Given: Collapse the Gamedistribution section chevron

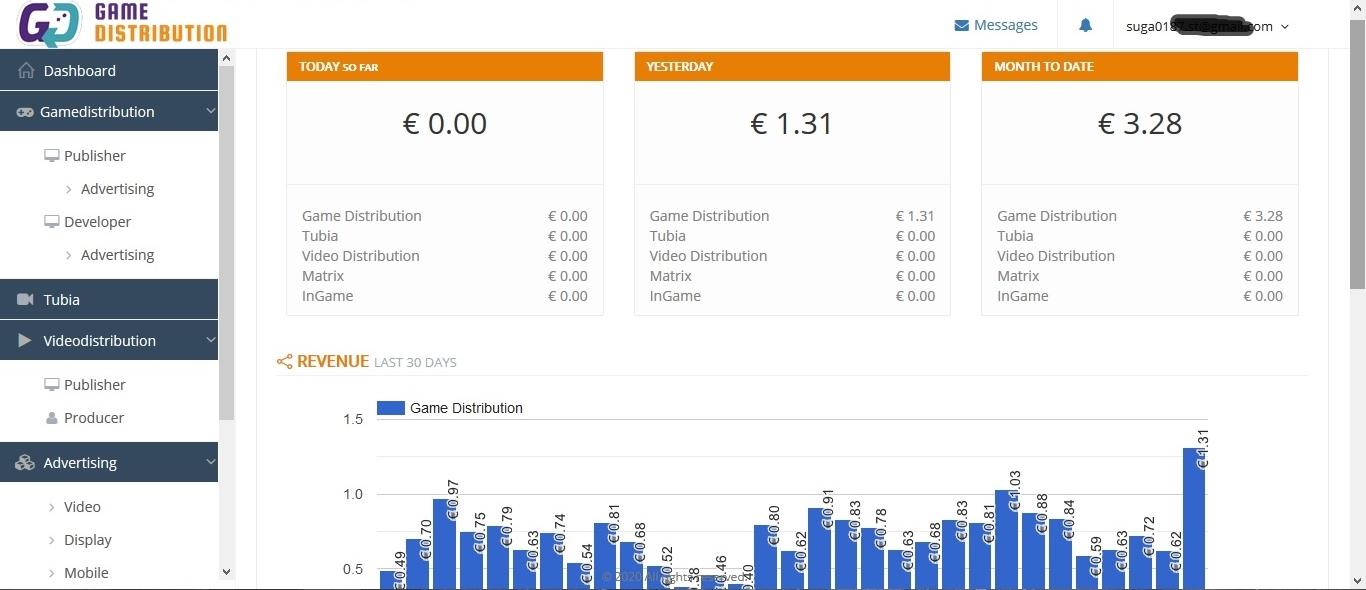Looking at the screenshot, I should [x=210, y=111].
